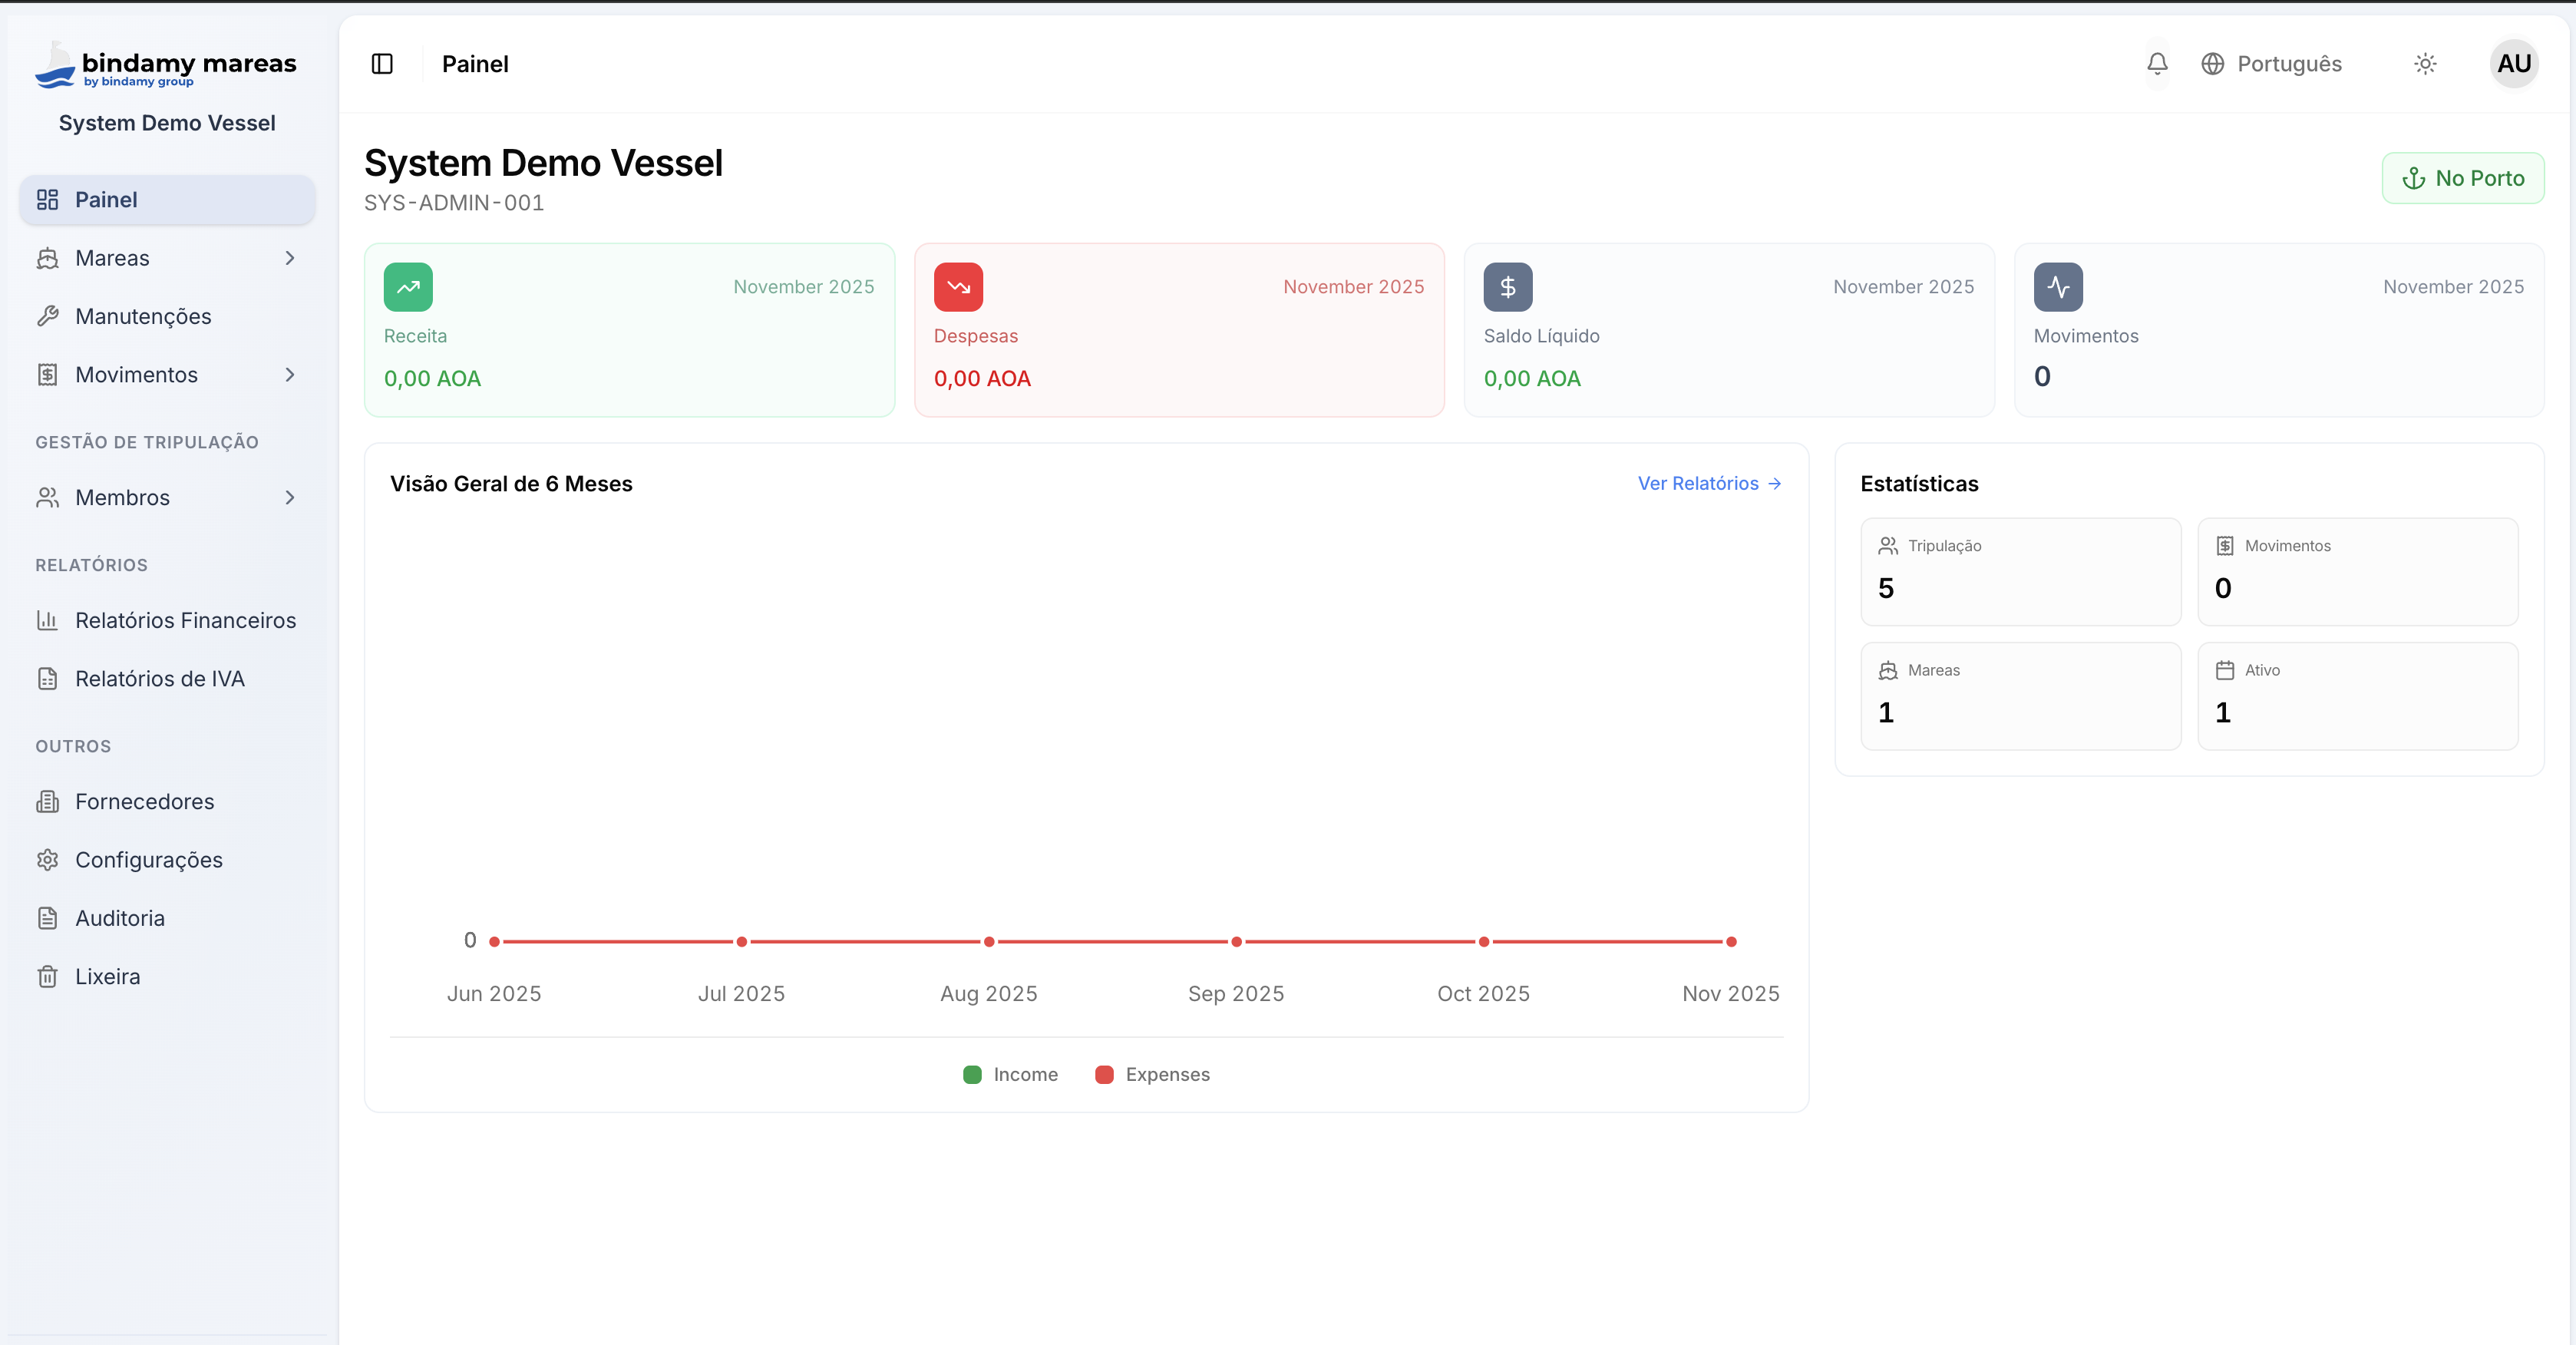Click the AU user avatar

click(x=2514, y=63)
